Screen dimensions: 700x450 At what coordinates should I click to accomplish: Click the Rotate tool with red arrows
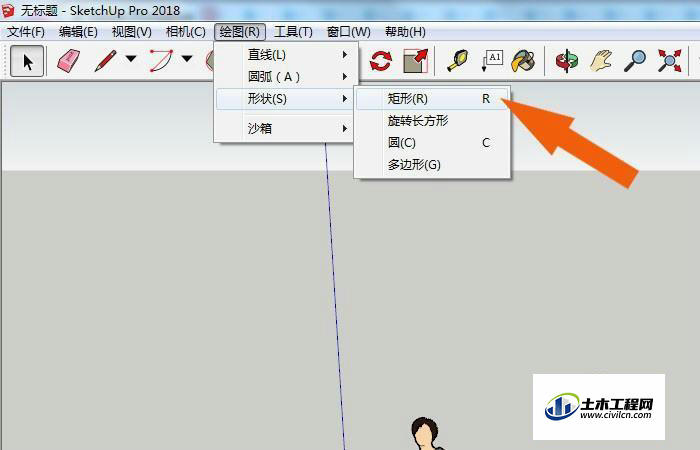(381, 61)
